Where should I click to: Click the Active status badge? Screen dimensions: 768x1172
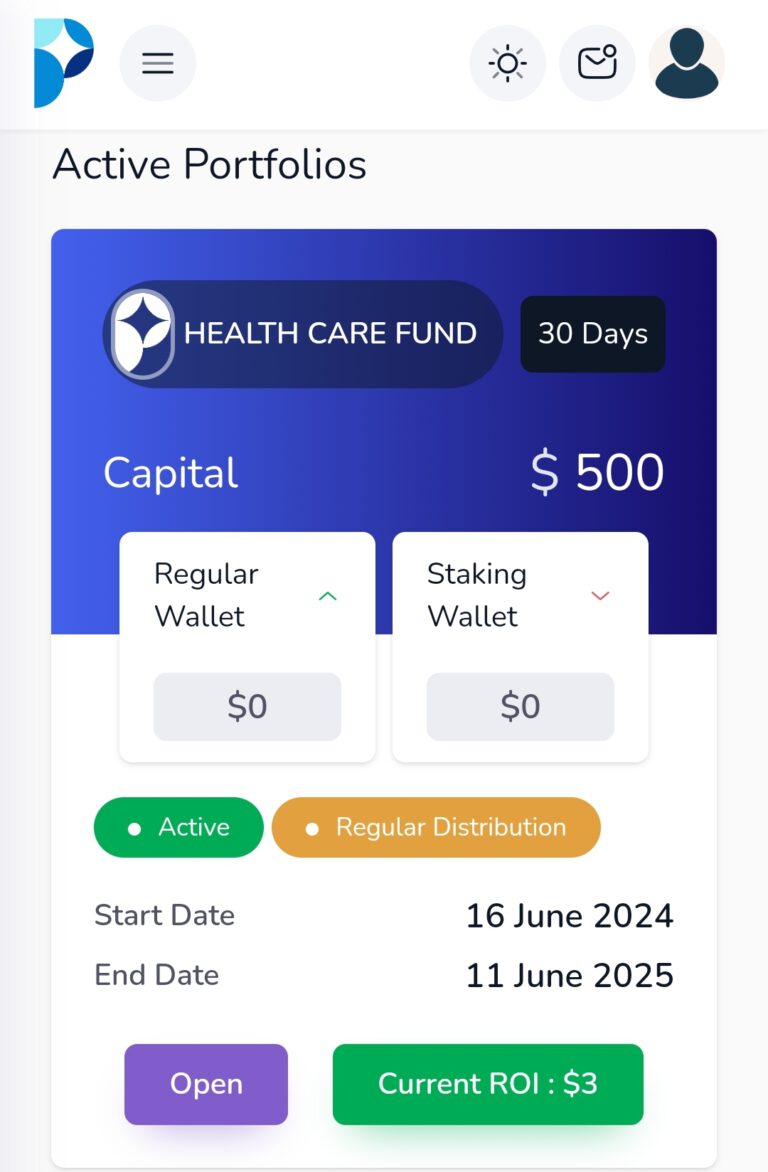(179, 827)
